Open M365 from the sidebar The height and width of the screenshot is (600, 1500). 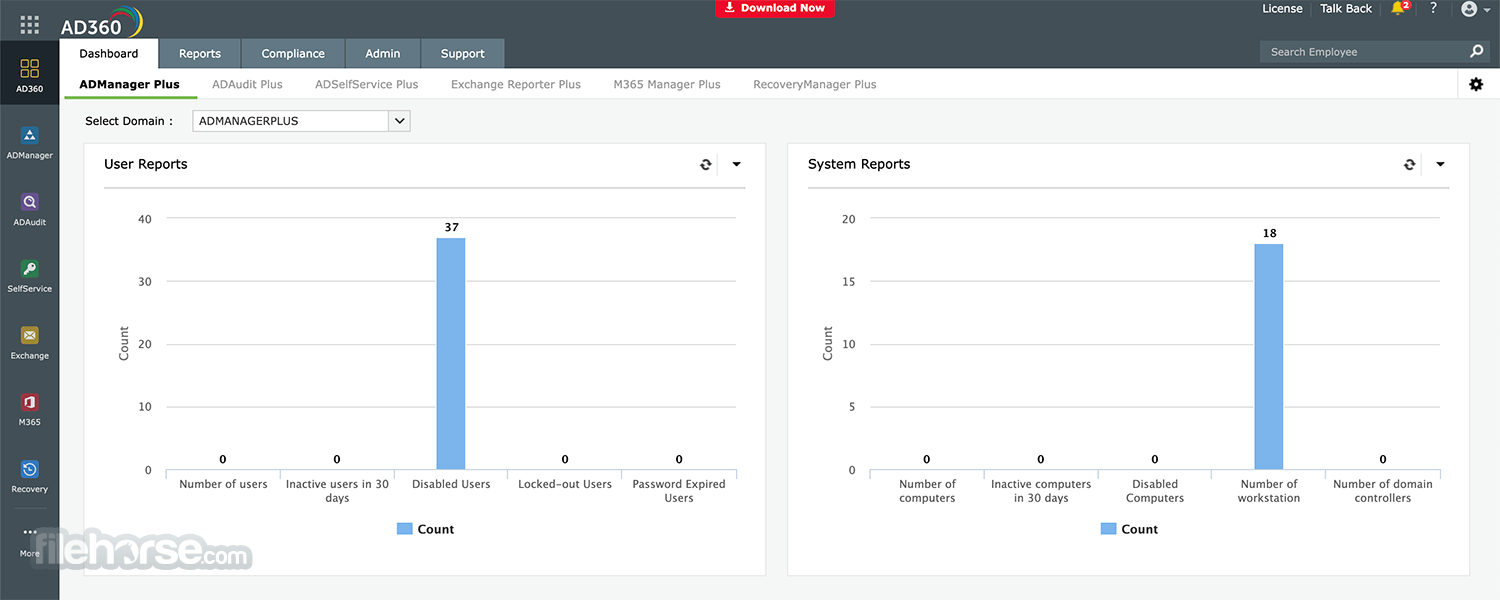pyautogui.click(x=30, y=410)
